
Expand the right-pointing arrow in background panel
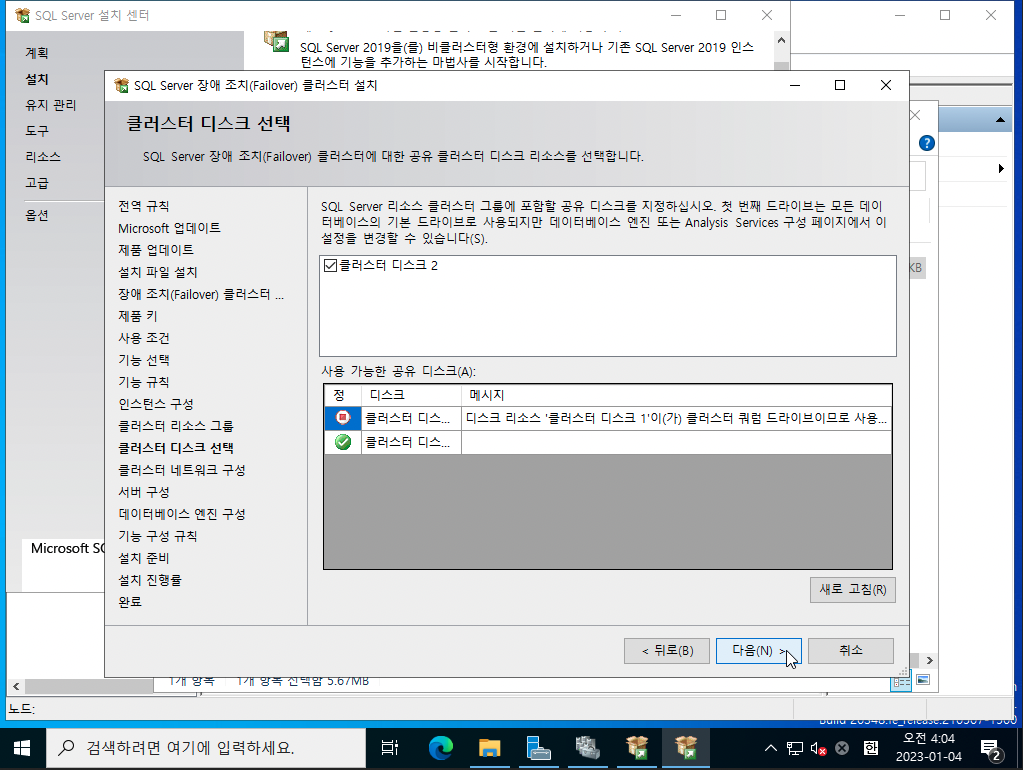pos(1001,169)
